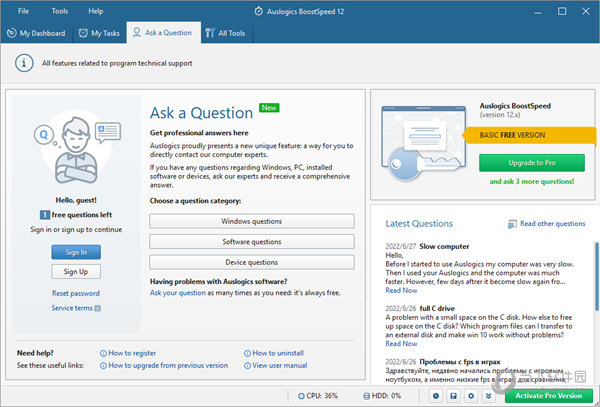Click the CPU usage status indicator
Image resolution: width=600 pixels, height=407 pixels.
318,396
